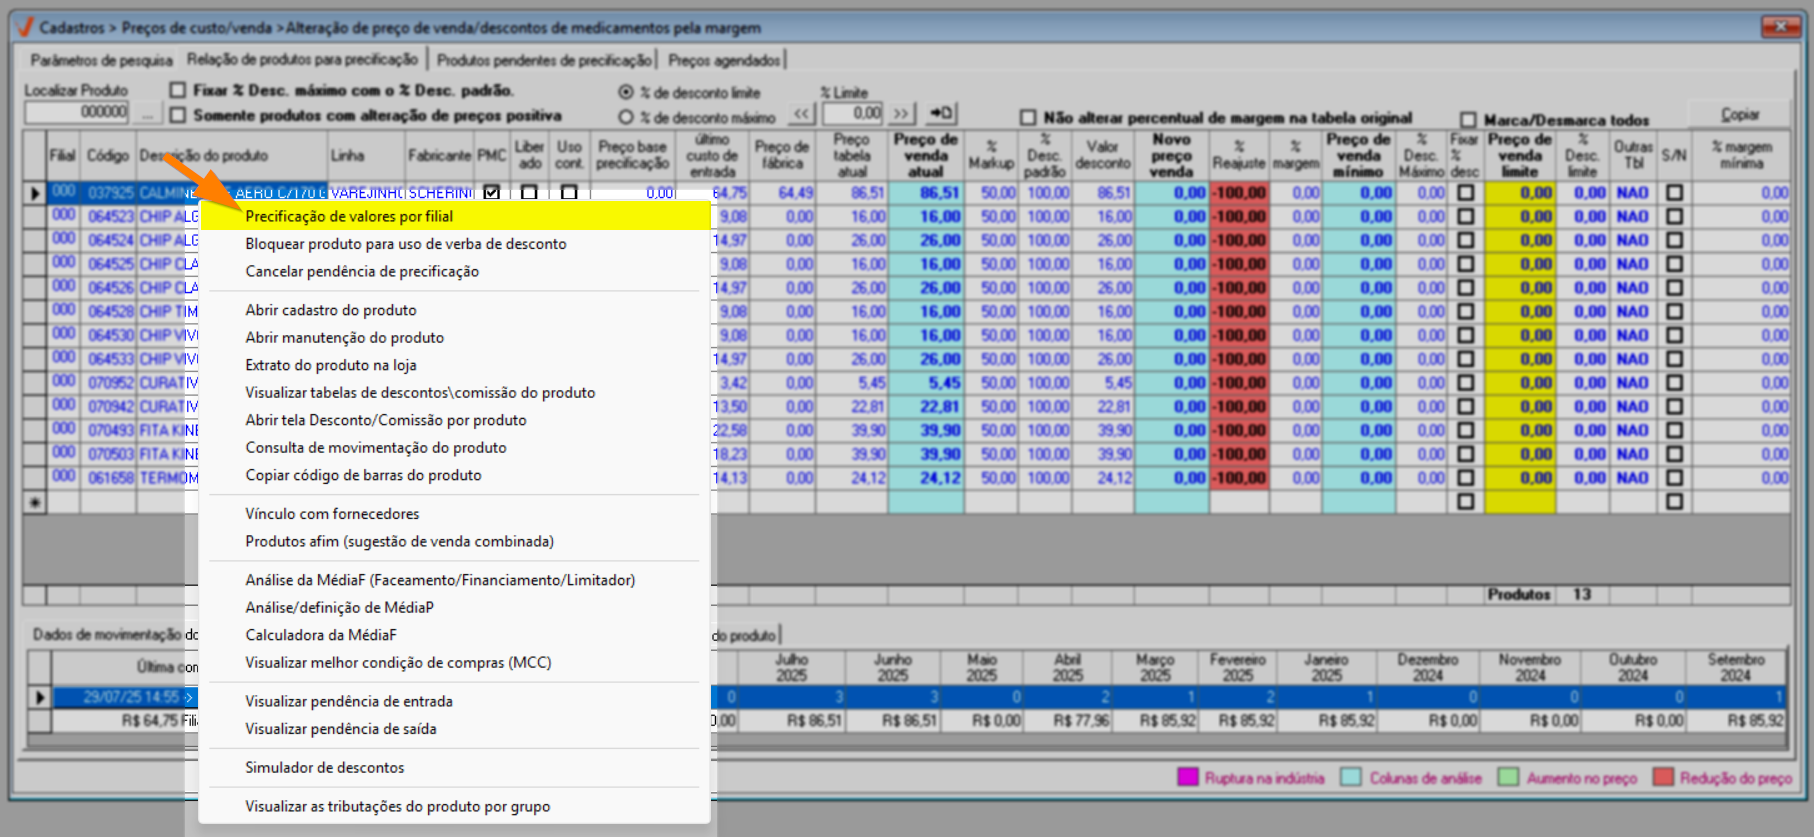Click Calculadora da MédiaF menu entry

pyautogui.click(x=321, y=635)
